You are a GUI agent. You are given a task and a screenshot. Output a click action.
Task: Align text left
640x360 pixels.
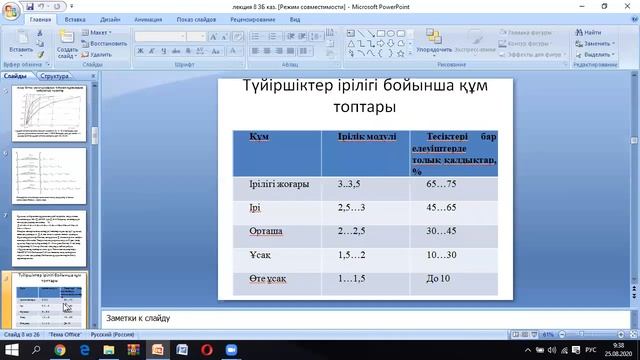tap(255, 51)
